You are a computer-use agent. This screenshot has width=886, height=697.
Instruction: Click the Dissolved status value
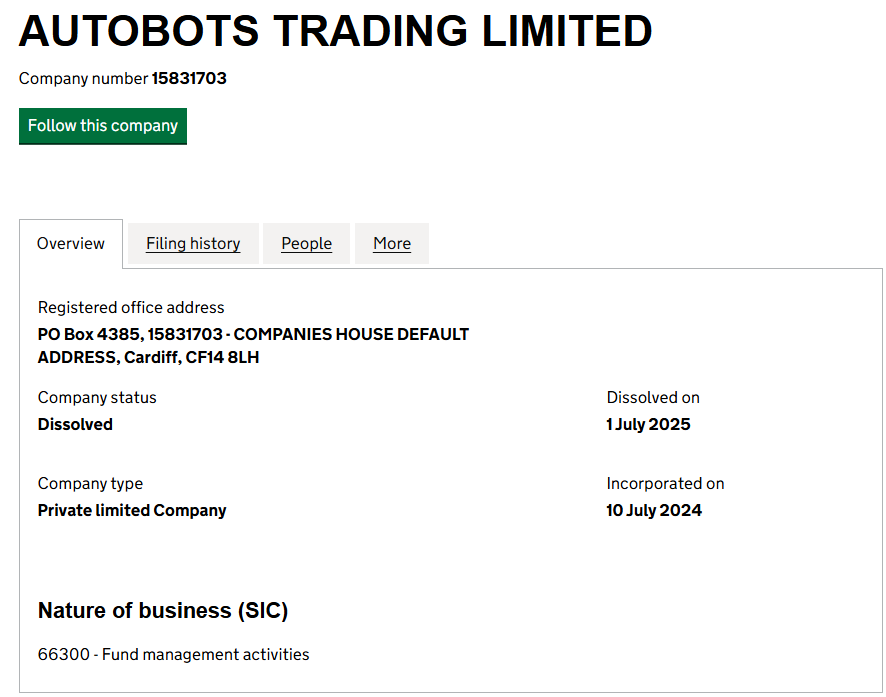(75, 424)
